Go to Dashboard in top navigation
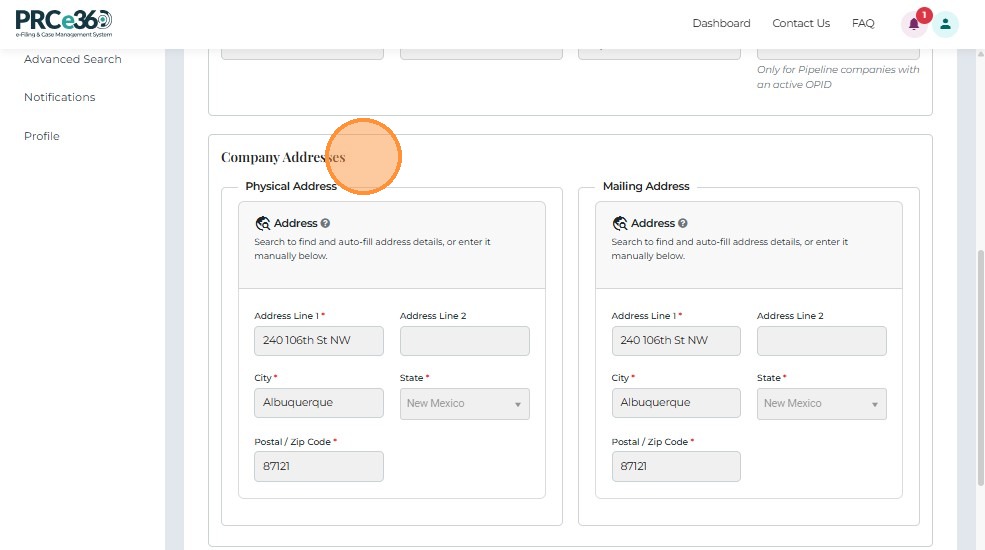The image size is (985, 550). pos(721,24)
